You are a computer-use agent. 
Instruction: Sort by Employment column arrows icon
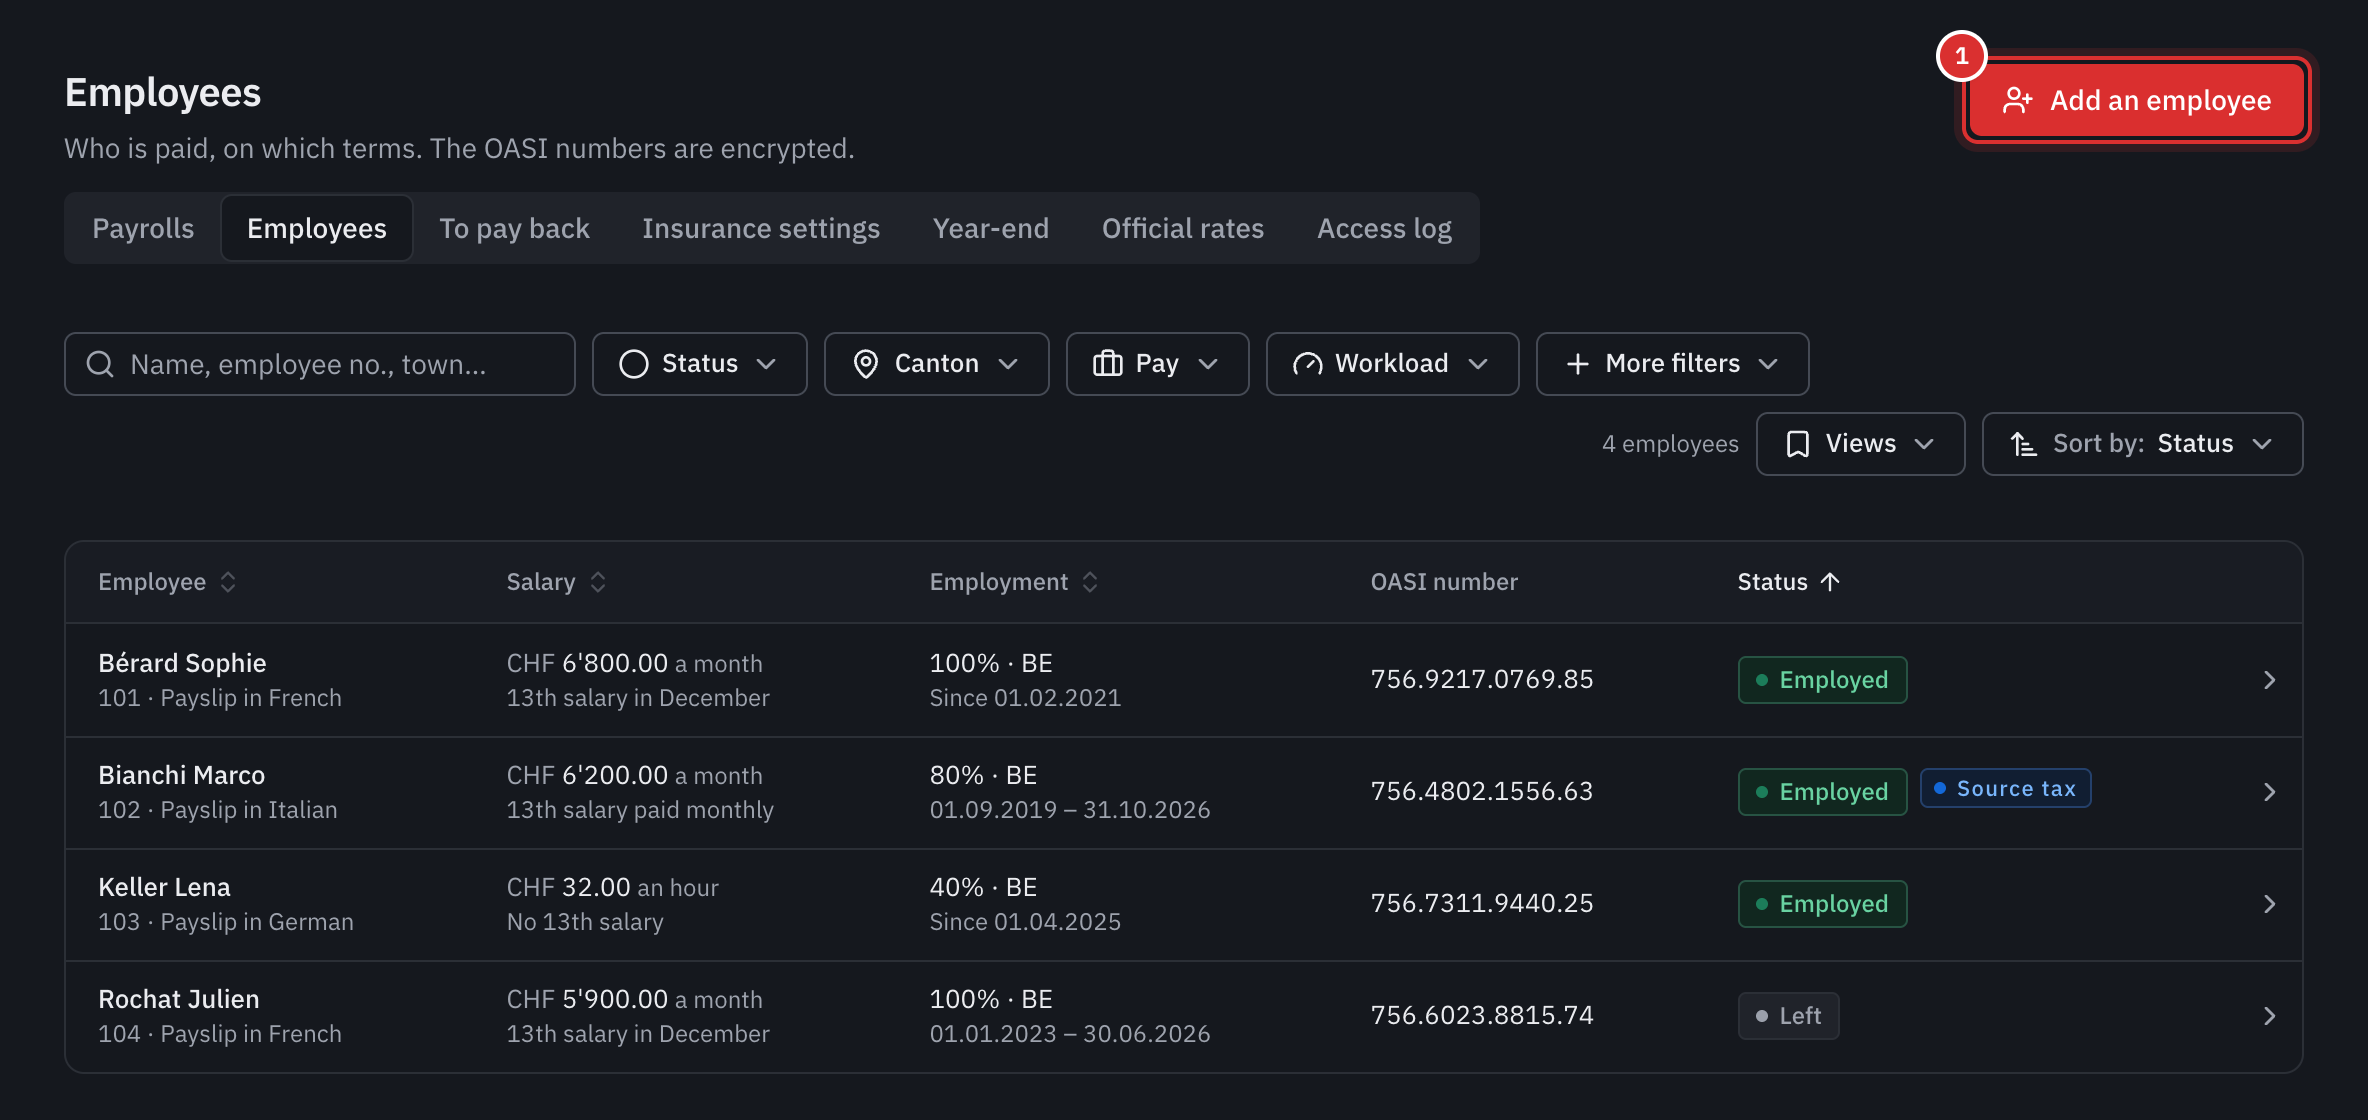1090,582
